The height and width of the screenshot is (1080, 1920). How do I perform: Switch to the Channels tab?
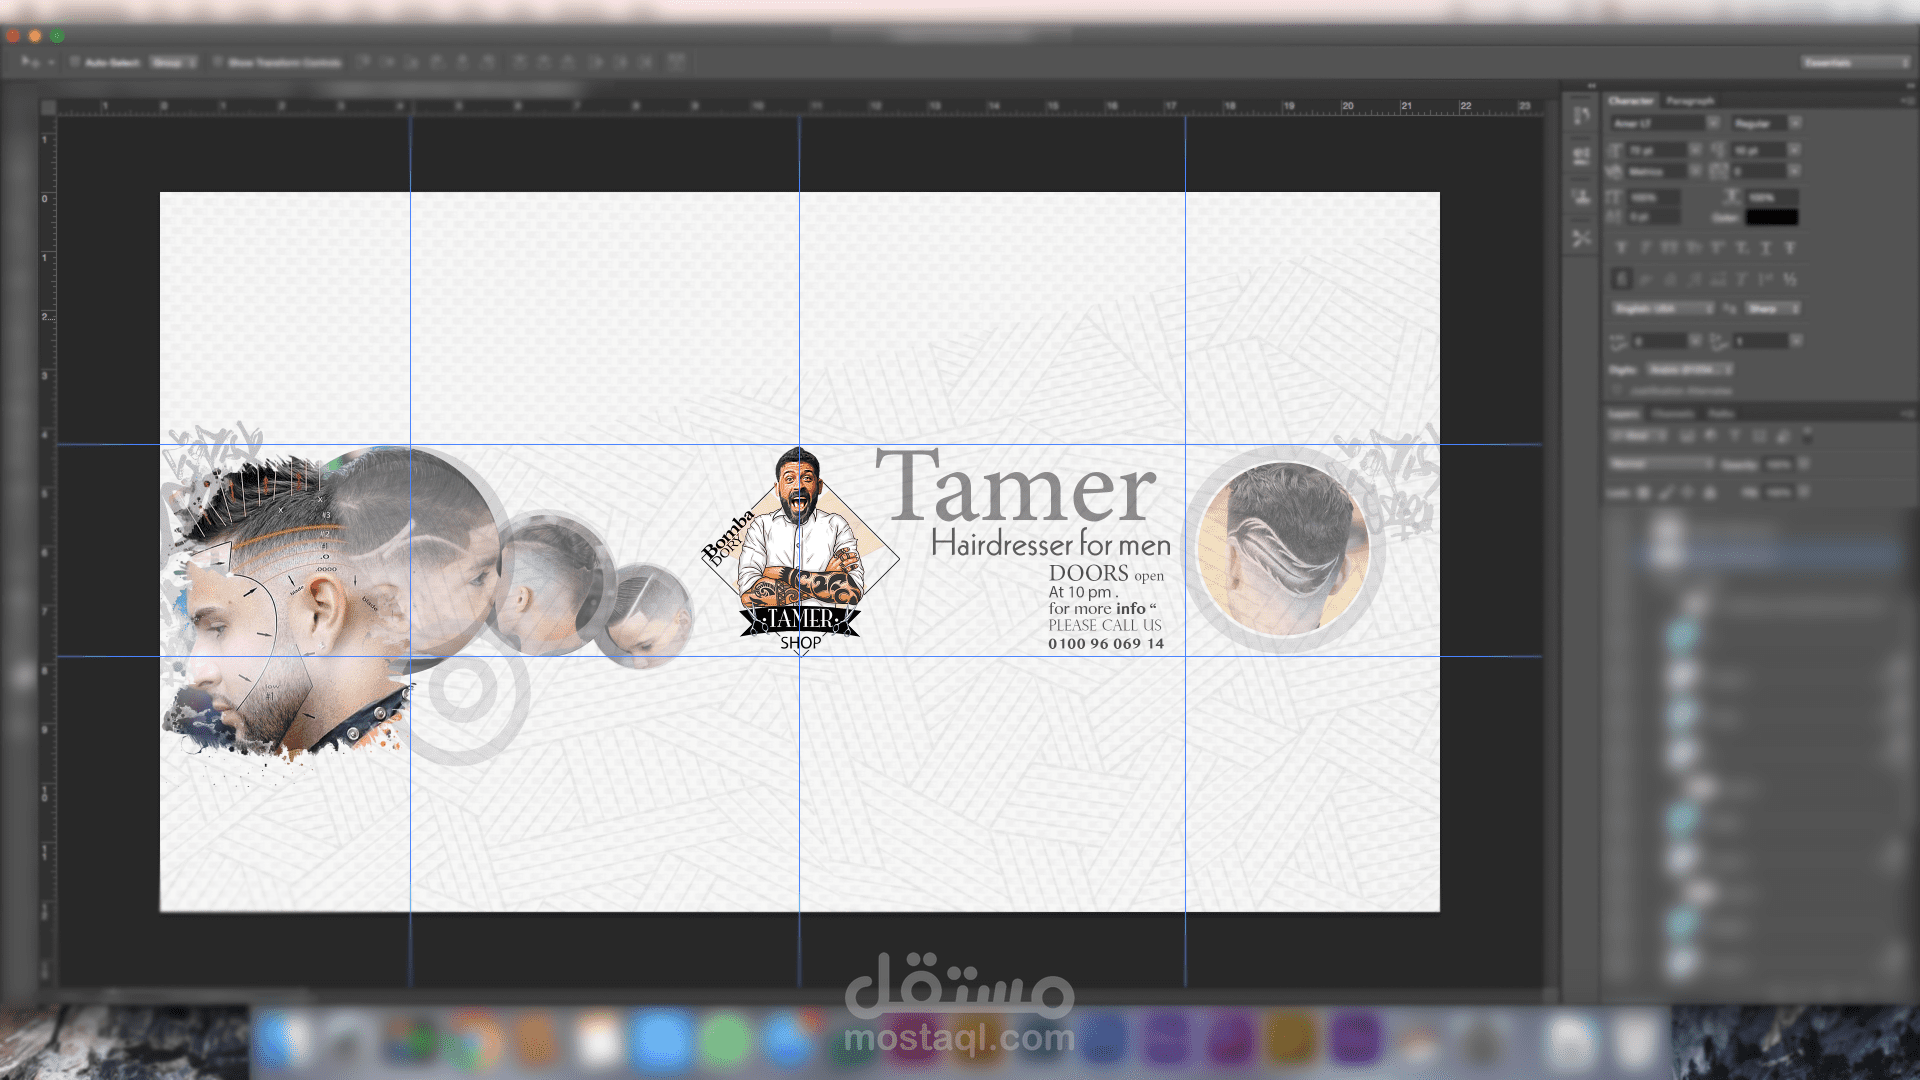pos(1673,414)
